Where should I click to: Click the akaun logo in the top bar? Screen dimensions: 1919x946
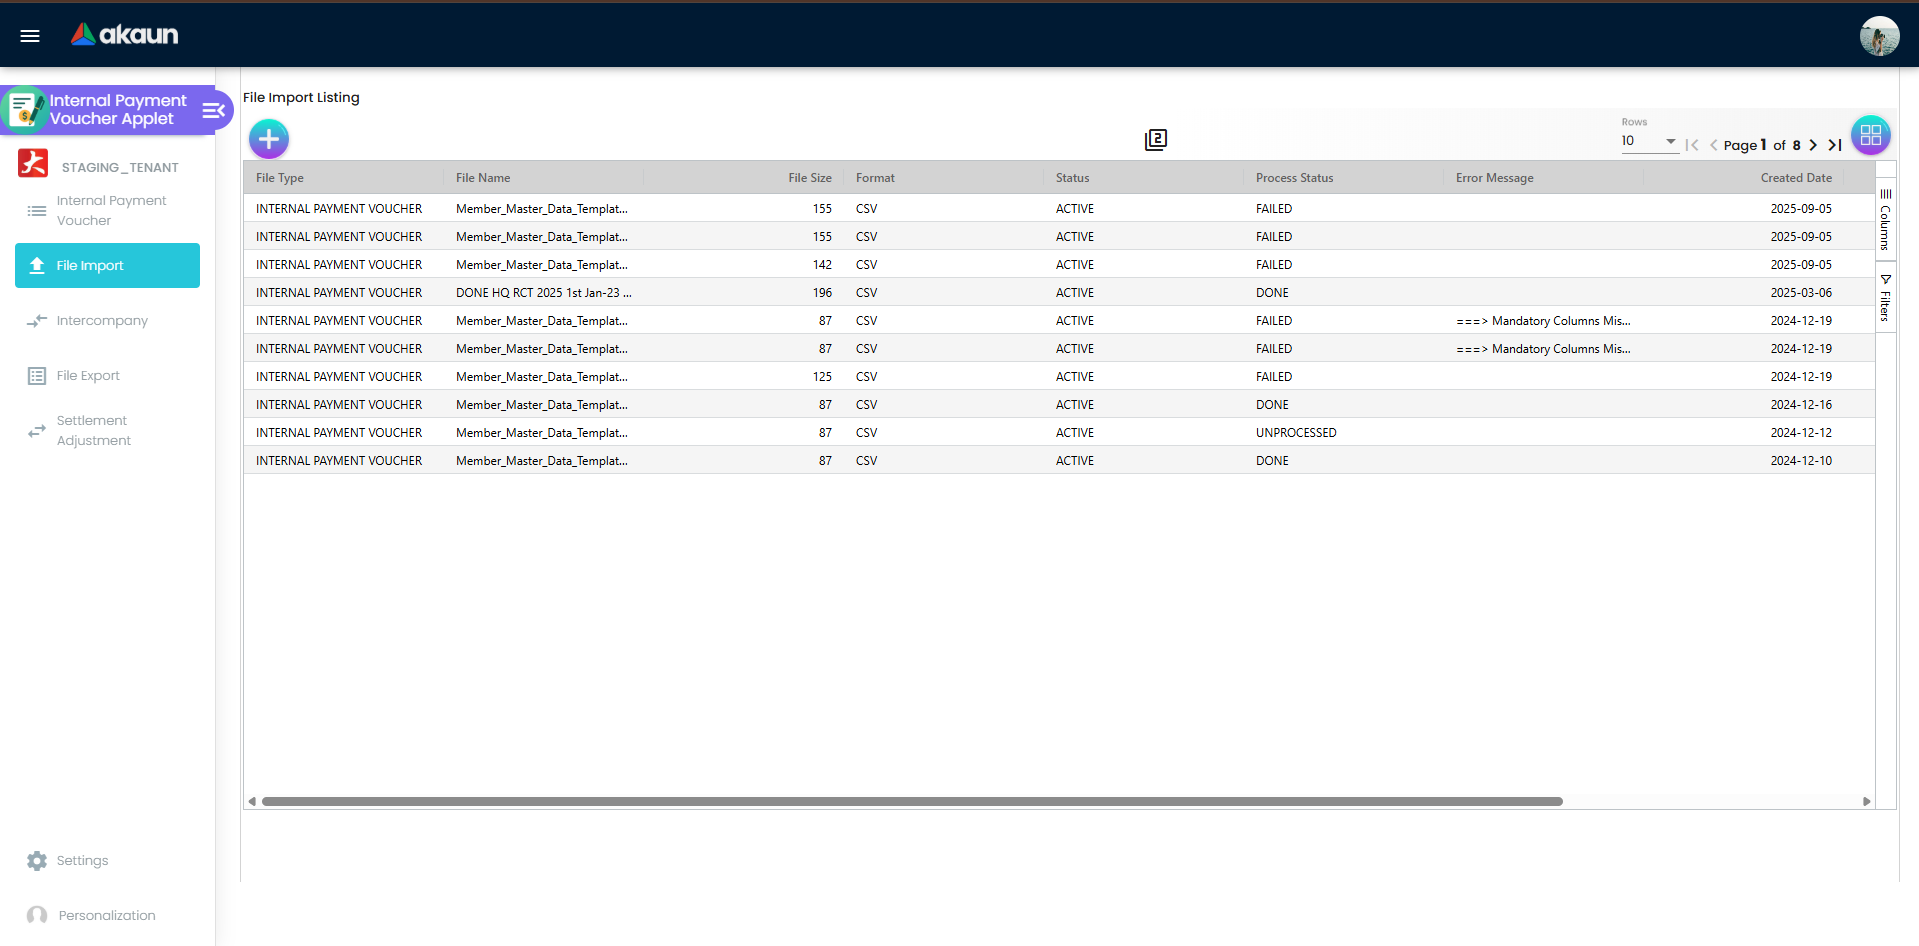pos(126,34)
